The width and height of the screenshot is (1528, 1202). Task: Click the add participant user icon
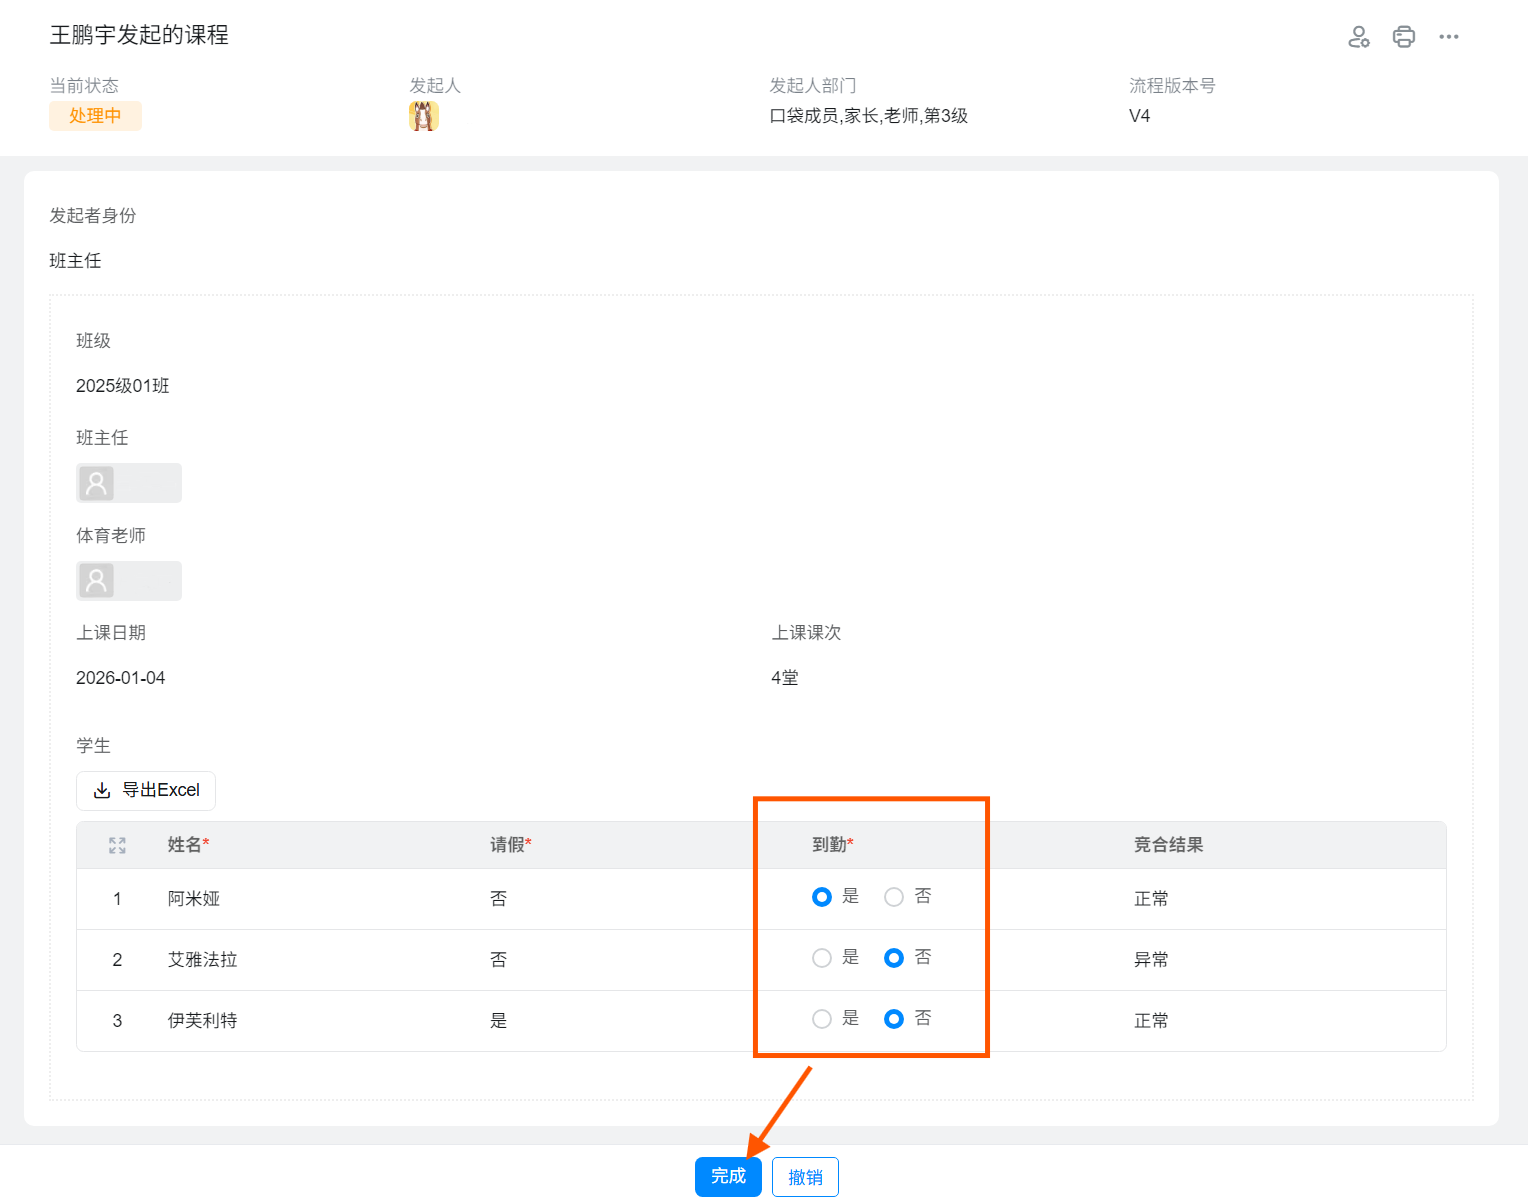pyautogui.click(x=1358, y=37)
